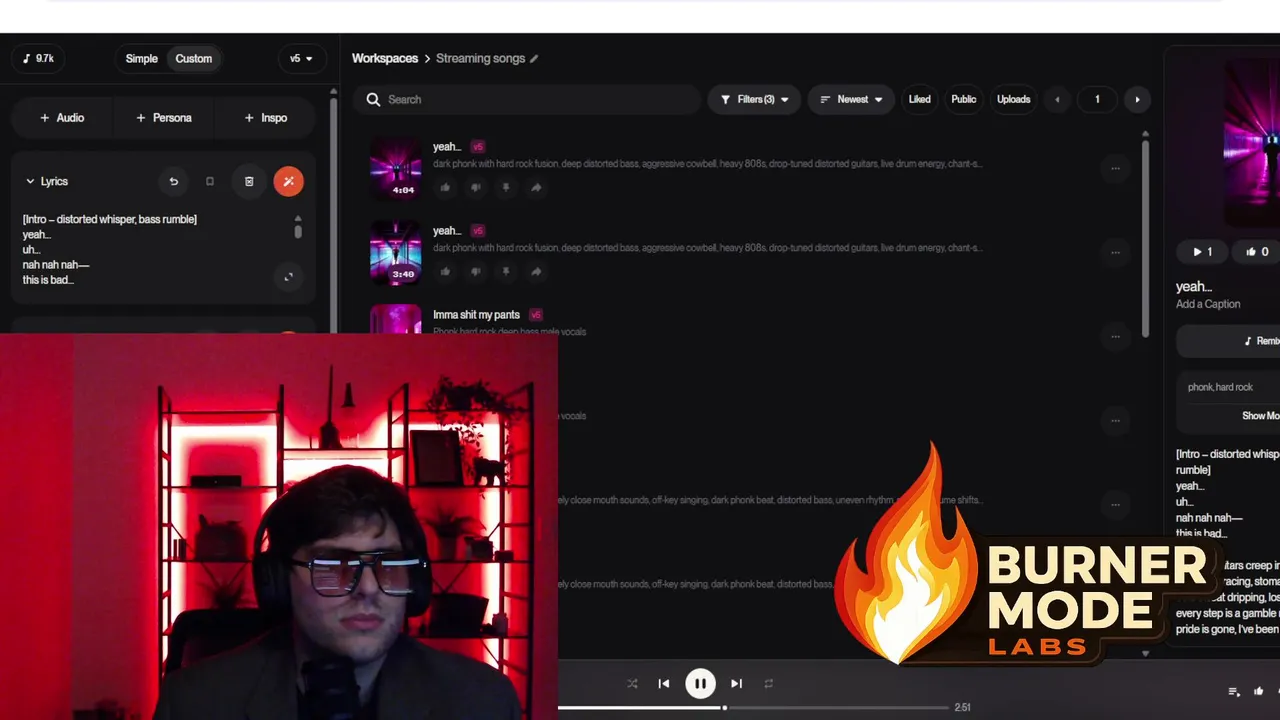Delete the lyrics with the trash icon
Viewport: 1280px width, 720px height.
pos(249,181)
